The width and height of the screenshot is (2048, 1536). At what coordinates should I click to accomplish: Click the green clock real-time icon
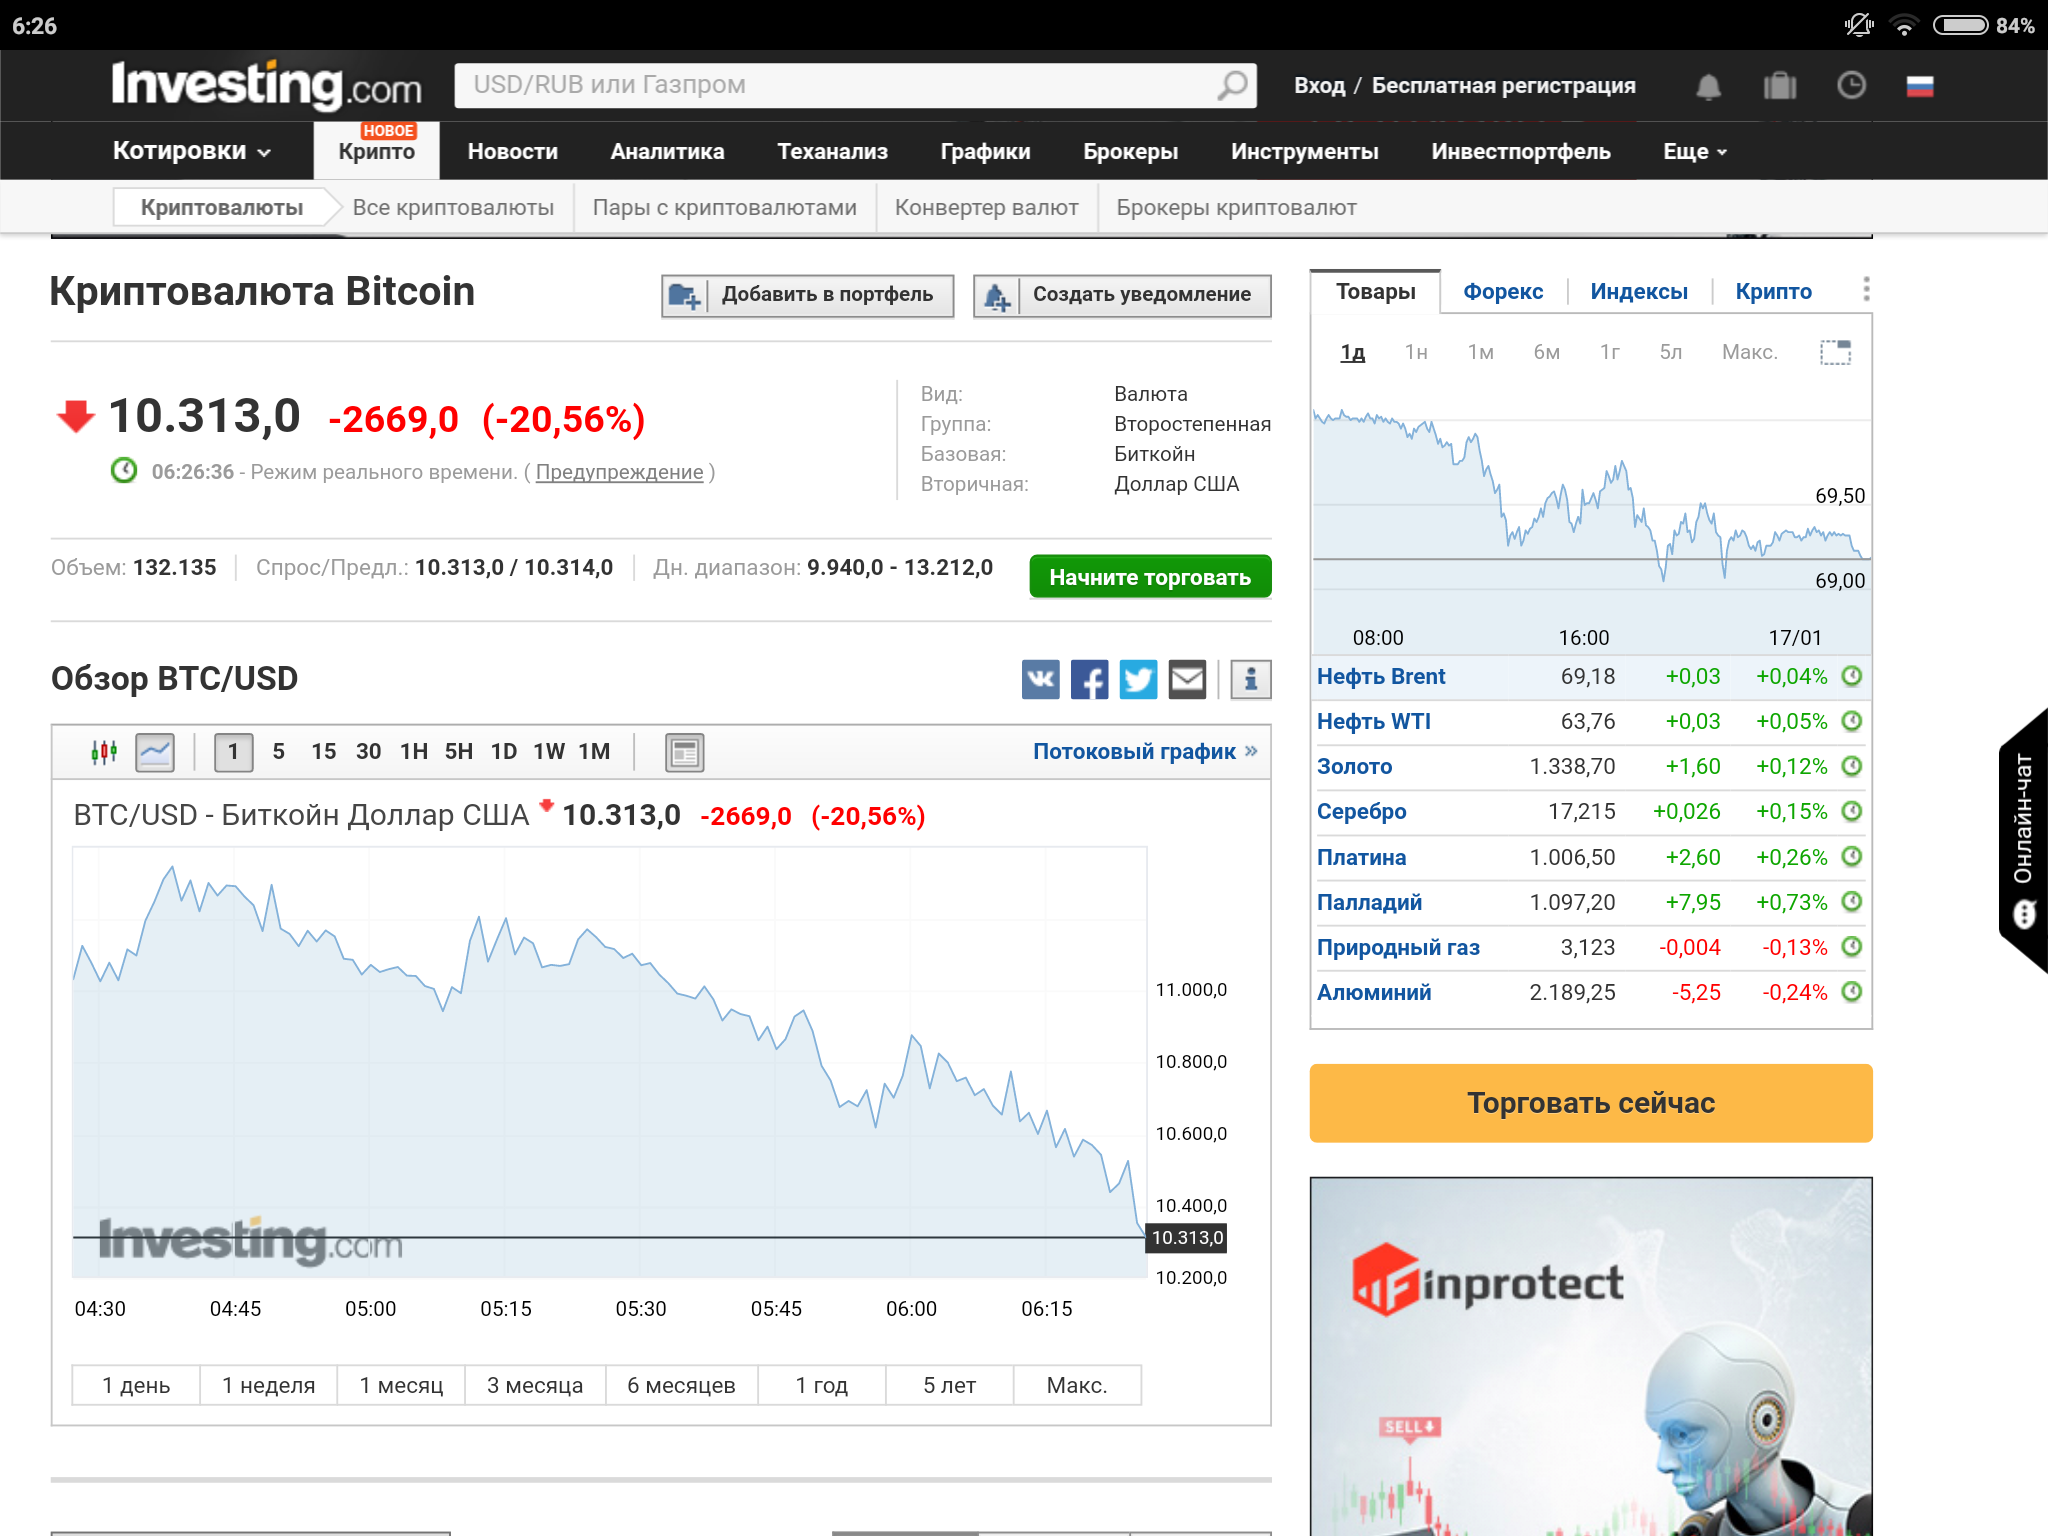(124, 470)
